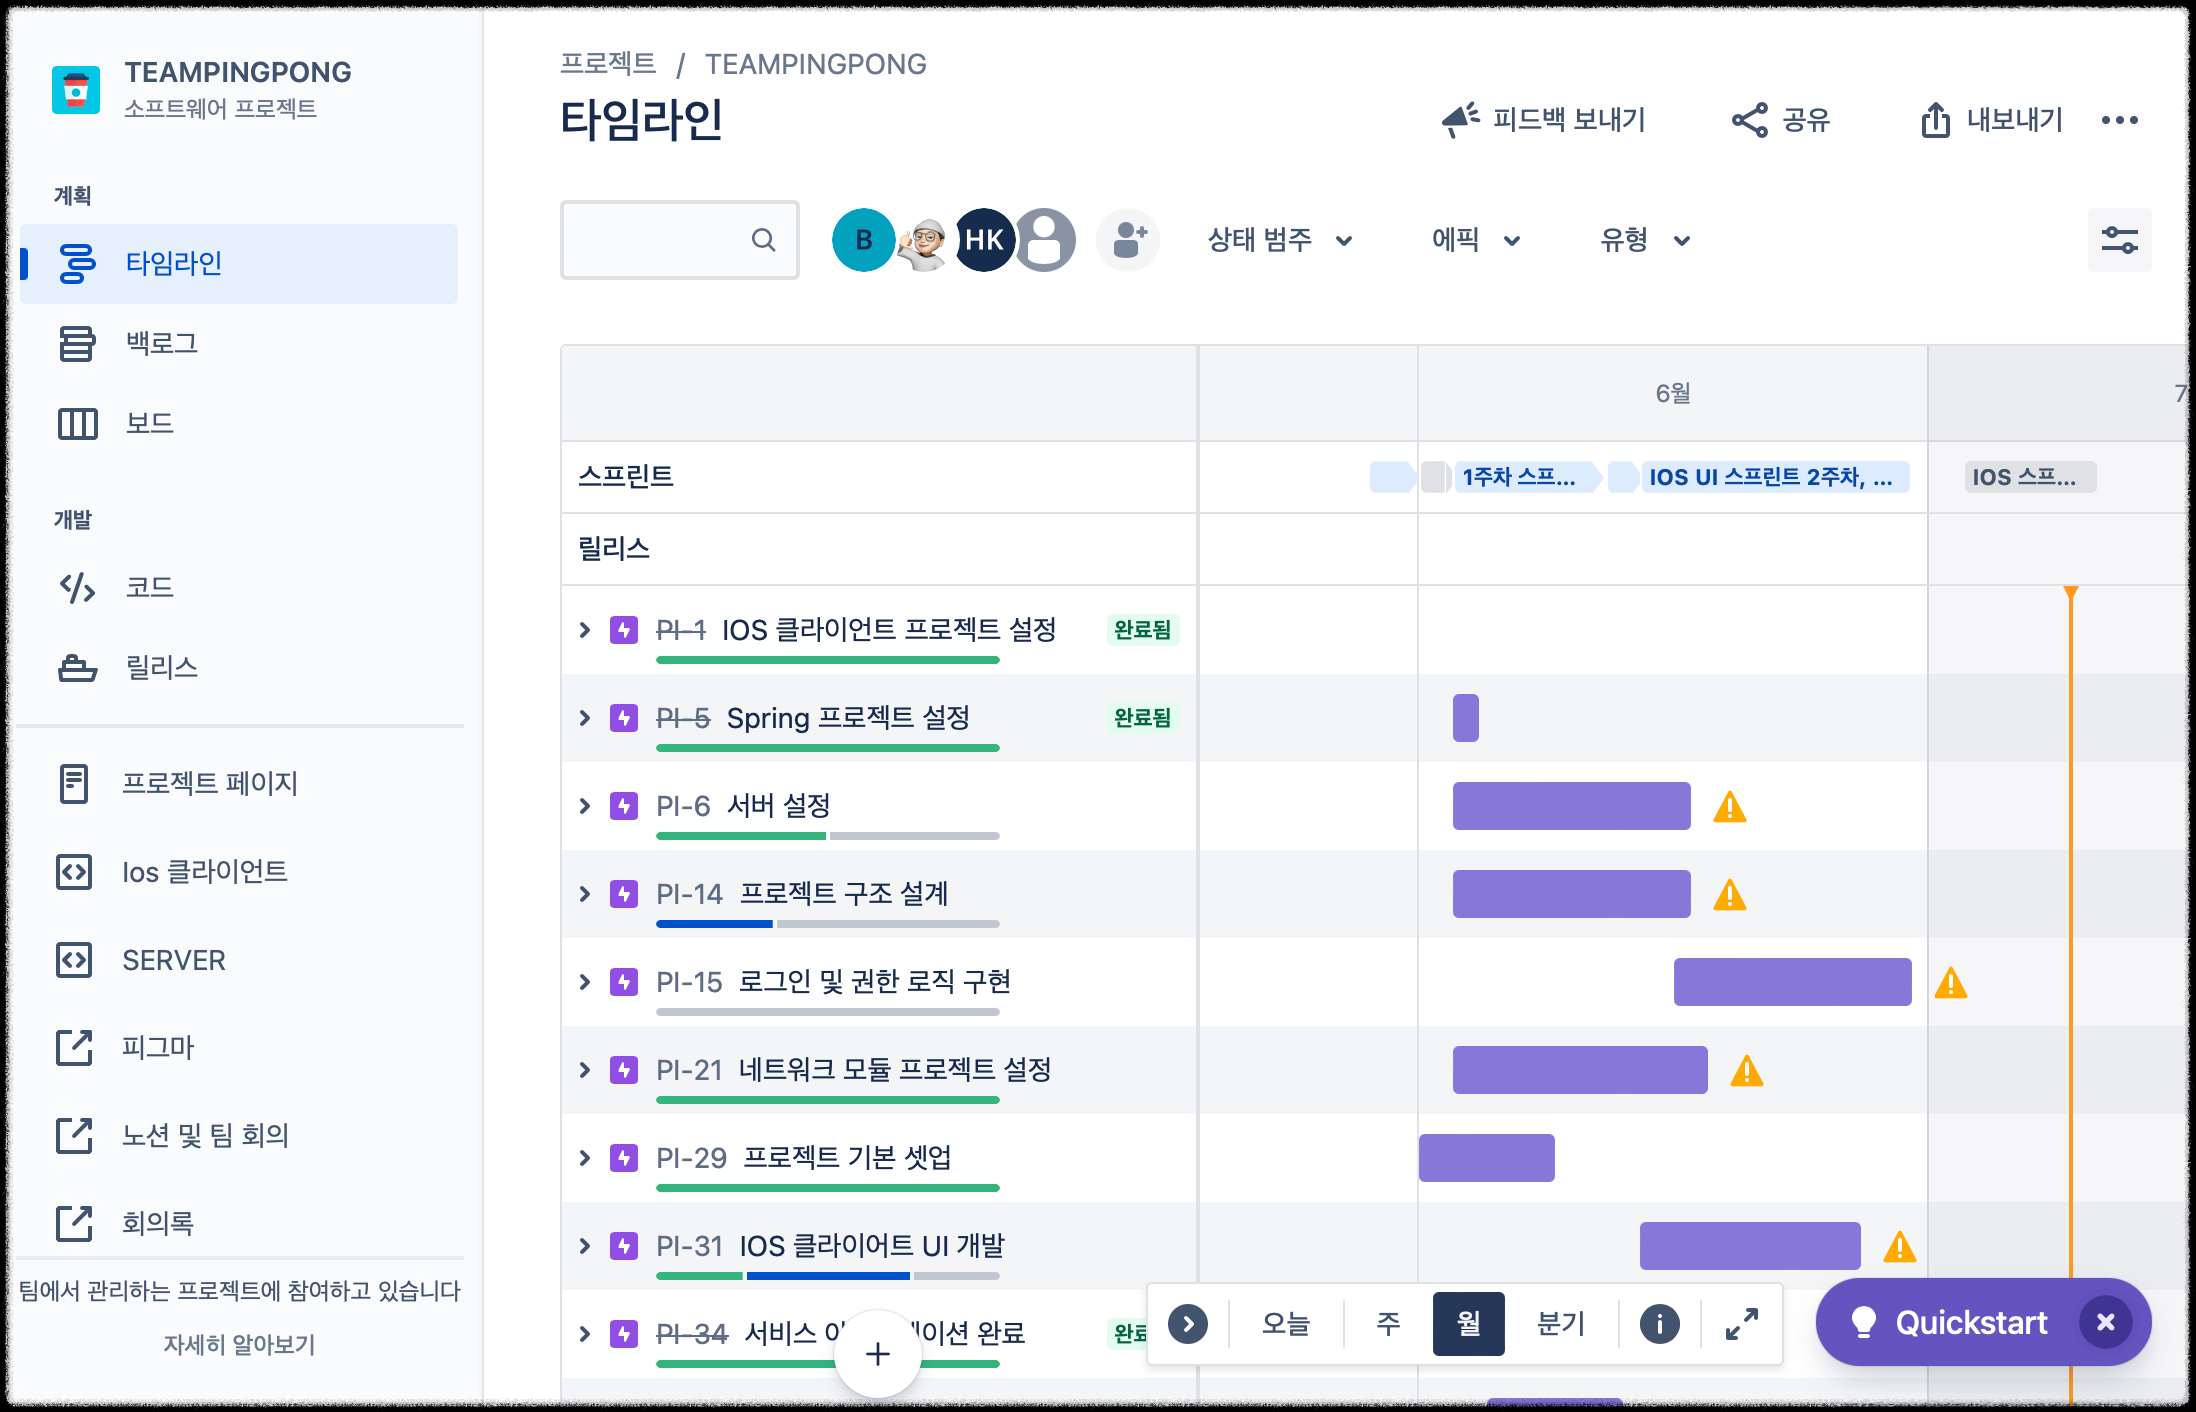Open view settings sliders icon
Image resolution: width=2196 pixels, height=1412 pixels.
click(x=2118, y=240)
